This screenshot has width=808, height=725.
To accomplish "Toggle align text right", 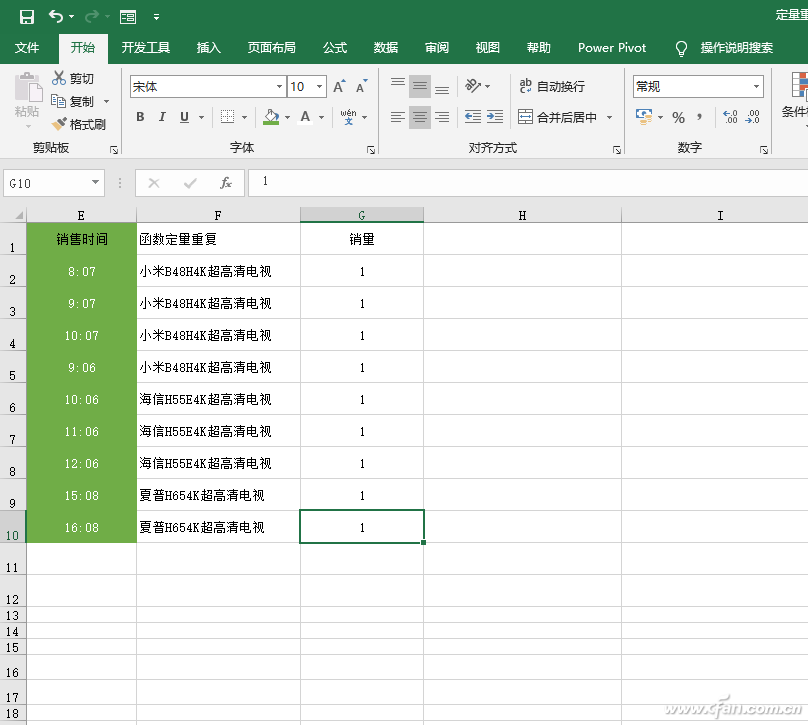I will point(442,117).
